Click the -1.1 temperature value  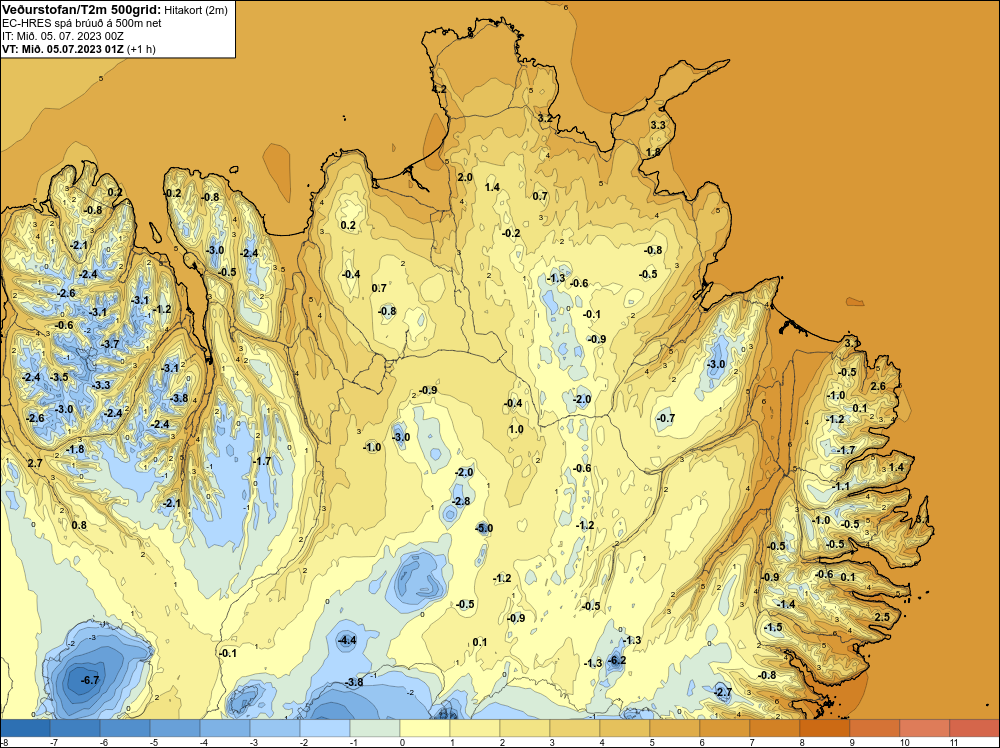[x=841, y=487]
